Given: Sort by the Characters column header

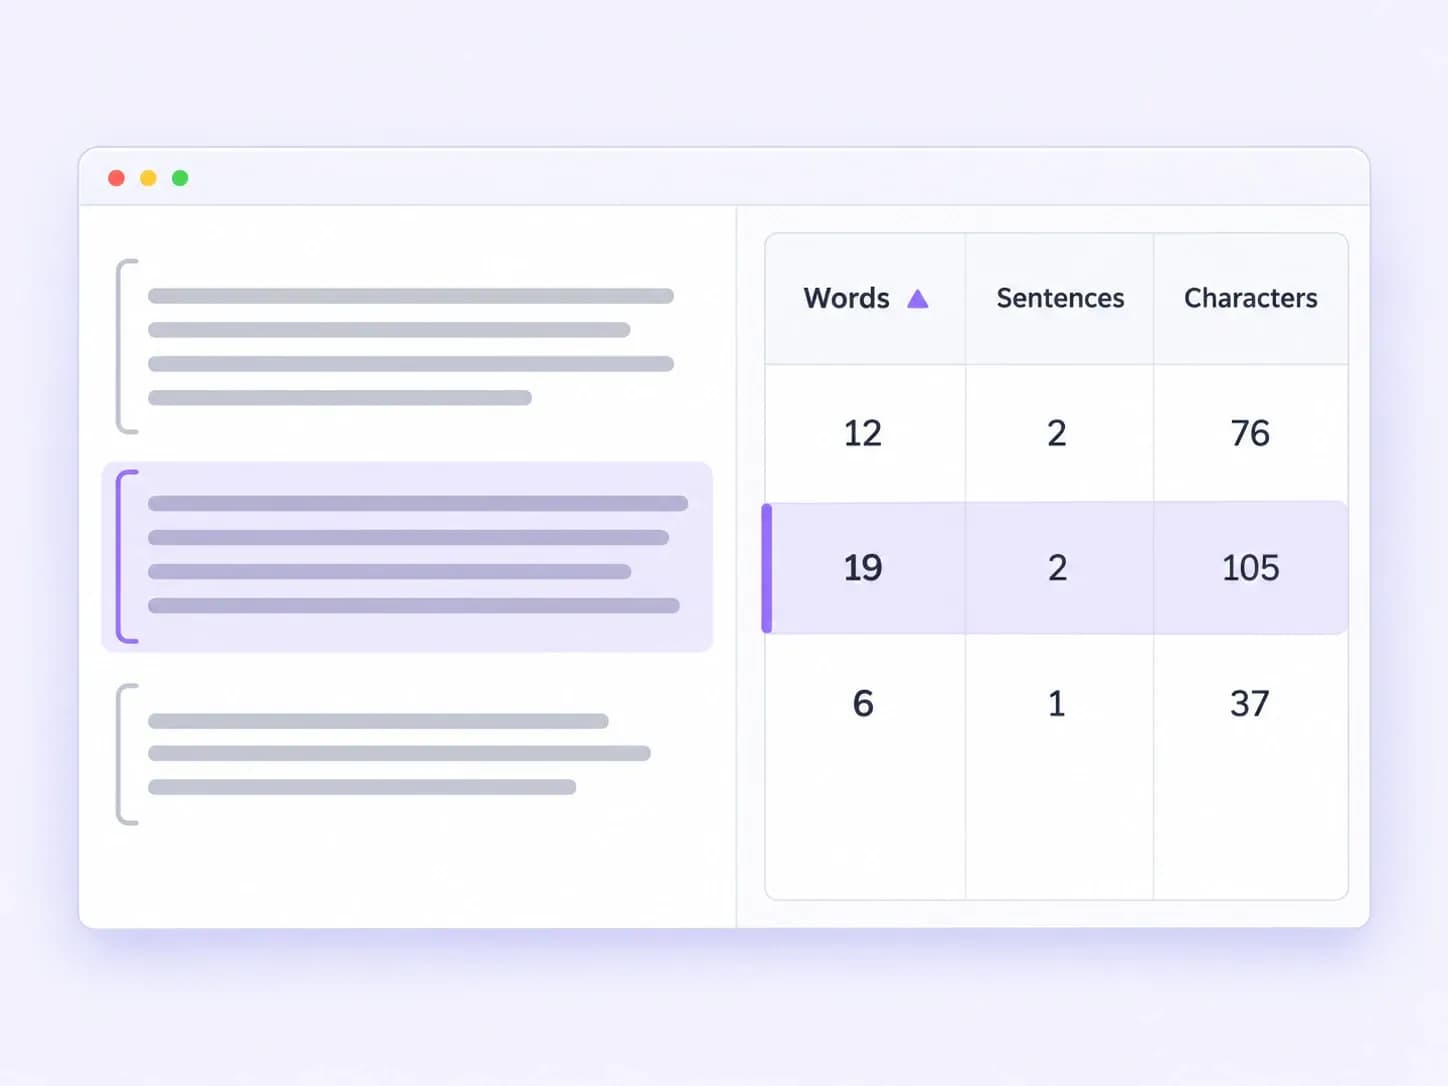Looking at the screenshot, I should [x=1250, y=298].
